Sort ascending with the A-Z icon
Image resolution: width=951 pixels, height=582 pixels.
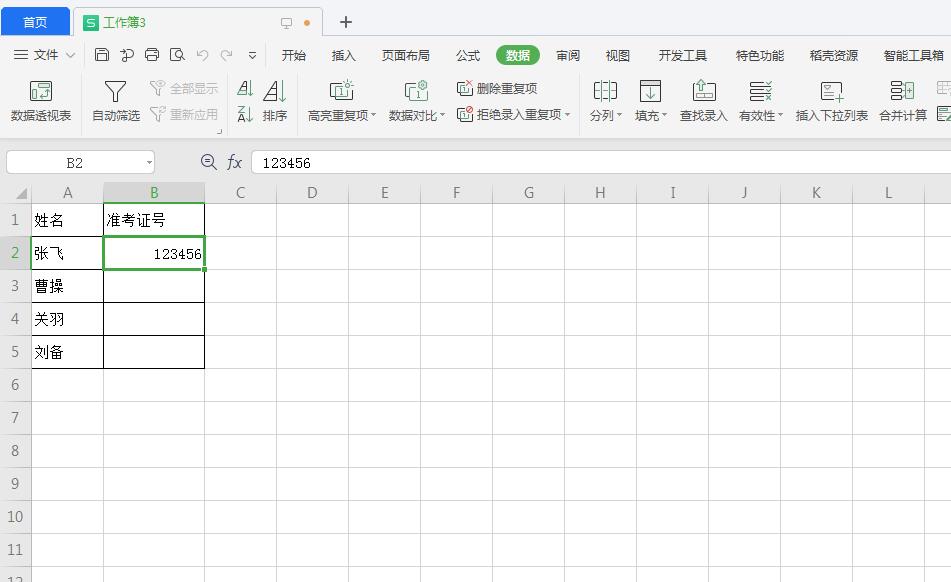tap(245, 89)
